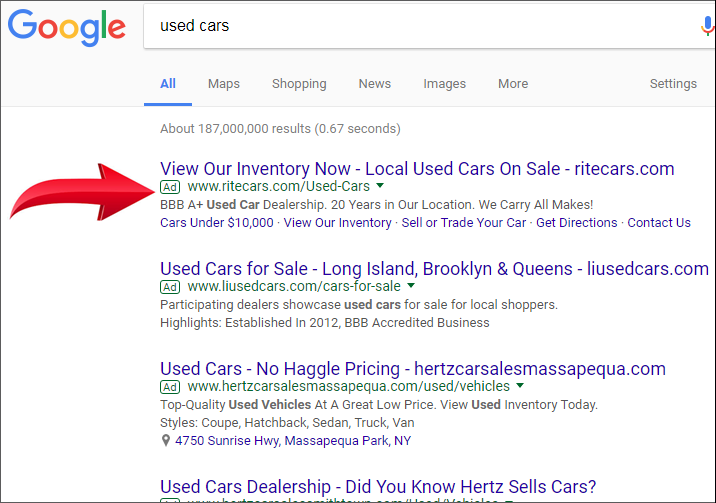This screenshot has width=716, height=503.
Task: Click the microphone voice search icon
Action: [707, 26]
